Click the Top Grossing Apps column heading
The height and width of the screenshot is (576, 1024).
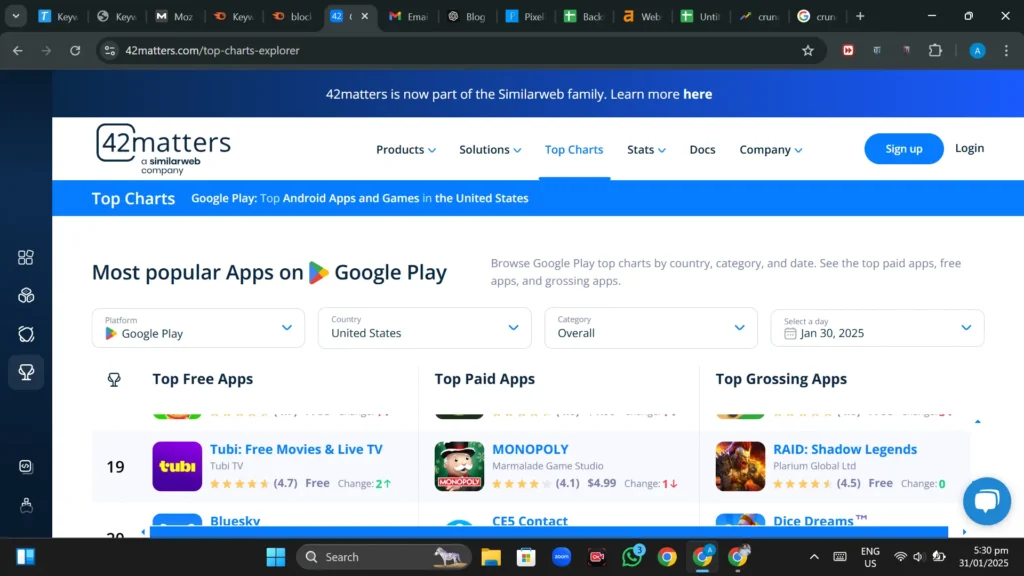pyautogui.click(x=781, y=379)
